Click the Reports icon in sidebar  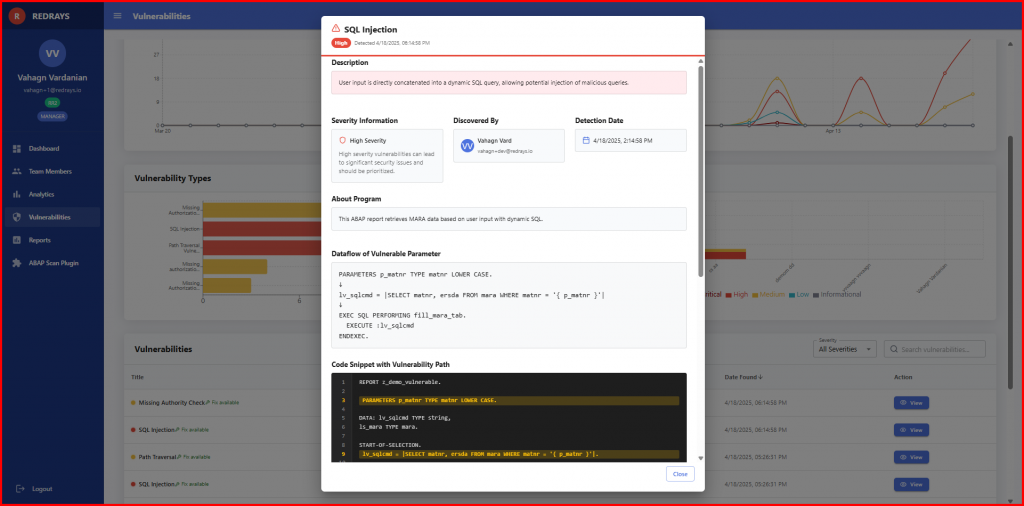(x=17, y=240)
